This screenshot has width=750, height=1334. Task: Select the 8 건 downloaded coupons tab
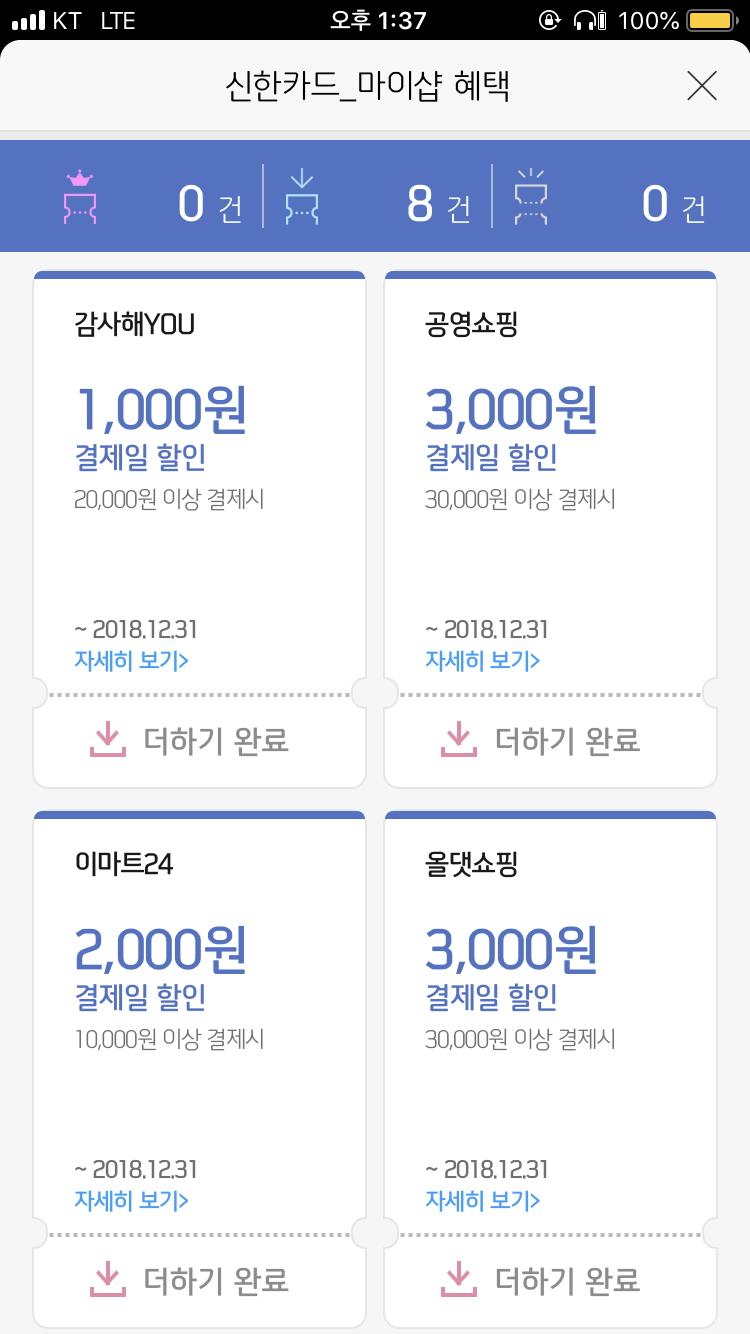pyautogui.click(x=438, y=205)
